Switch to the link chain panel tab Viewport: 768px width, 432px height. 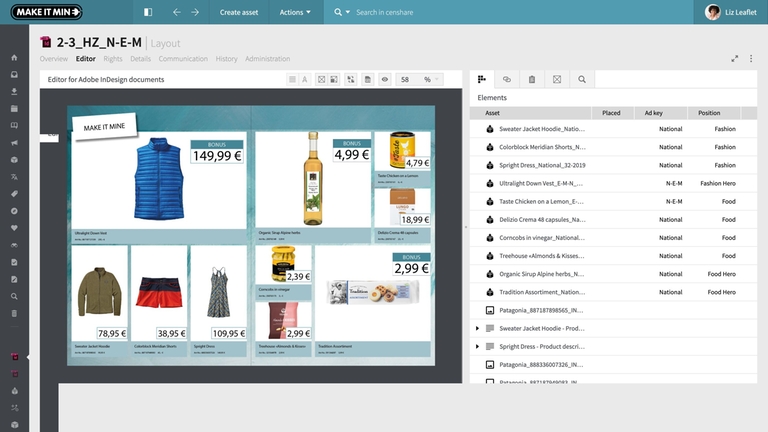[507, 79]
